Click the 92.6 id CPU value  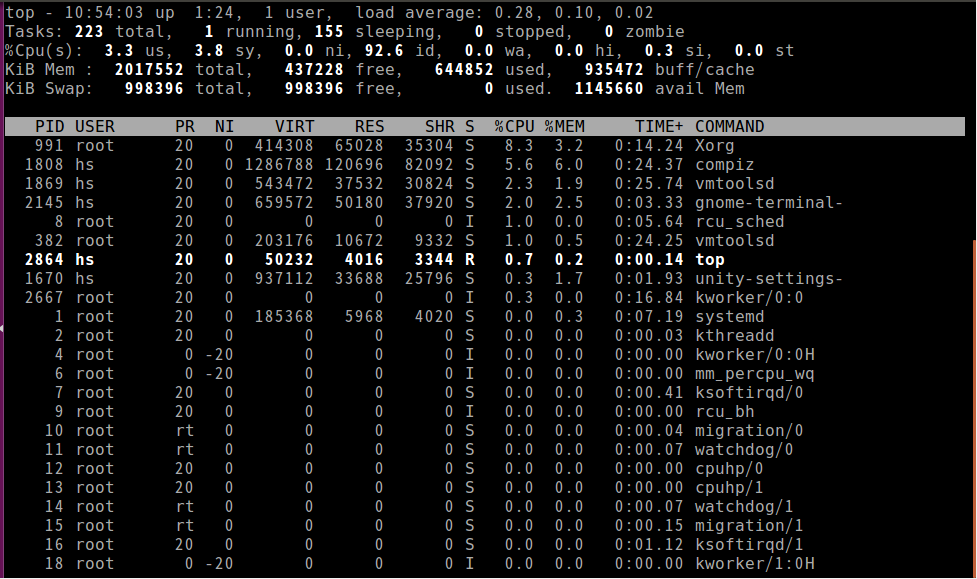[x=384, y=50]
